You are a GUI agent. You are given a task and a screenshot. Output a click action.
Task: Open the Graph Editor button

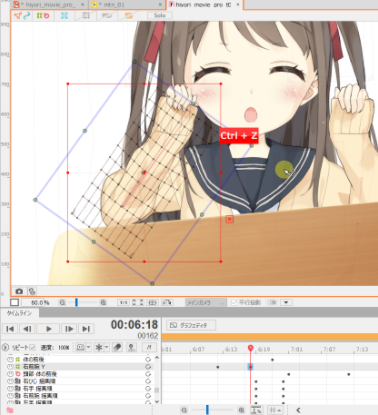click(191, 325)
